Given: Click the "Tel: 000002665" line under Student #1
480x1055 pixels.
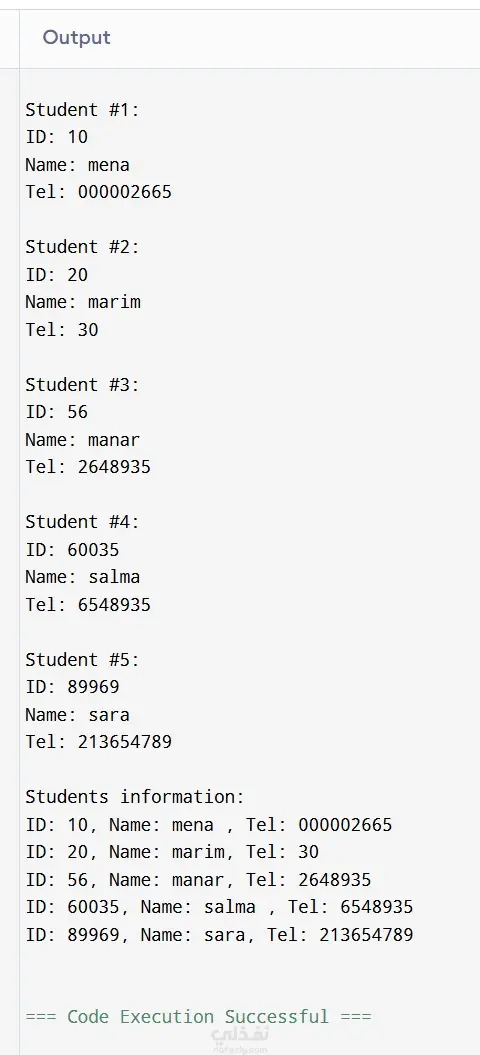Looking at the screenshot, I should click(98, 192).
